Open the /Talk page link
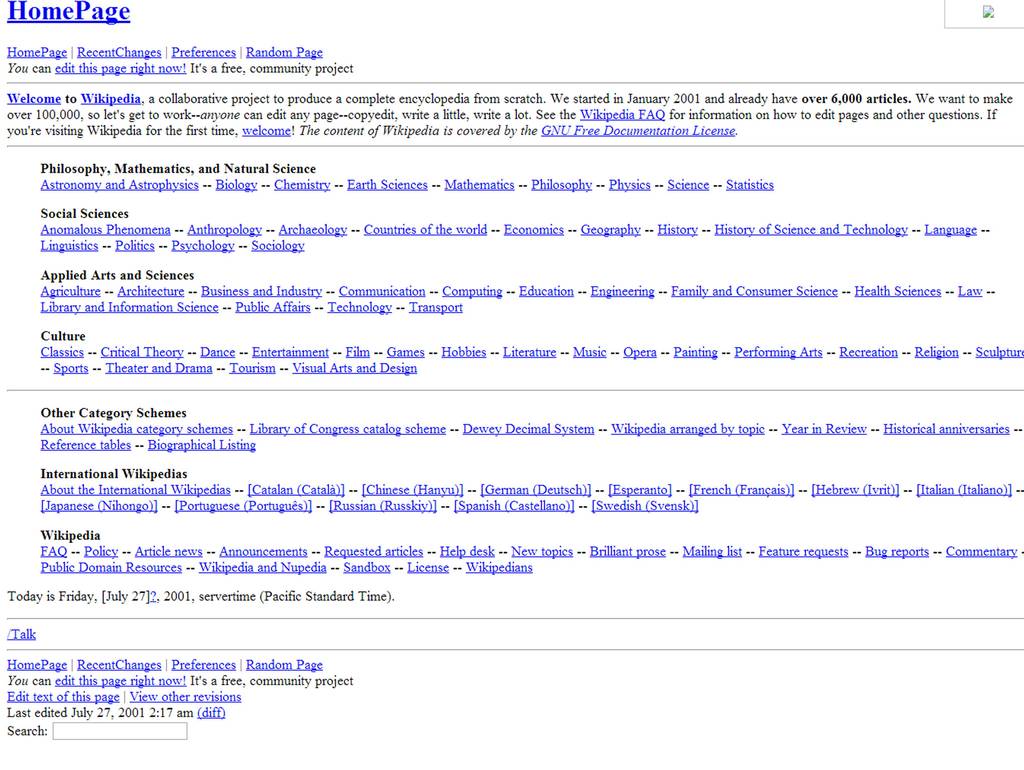This screenshot has height=770, width=1024. (21, 635)
